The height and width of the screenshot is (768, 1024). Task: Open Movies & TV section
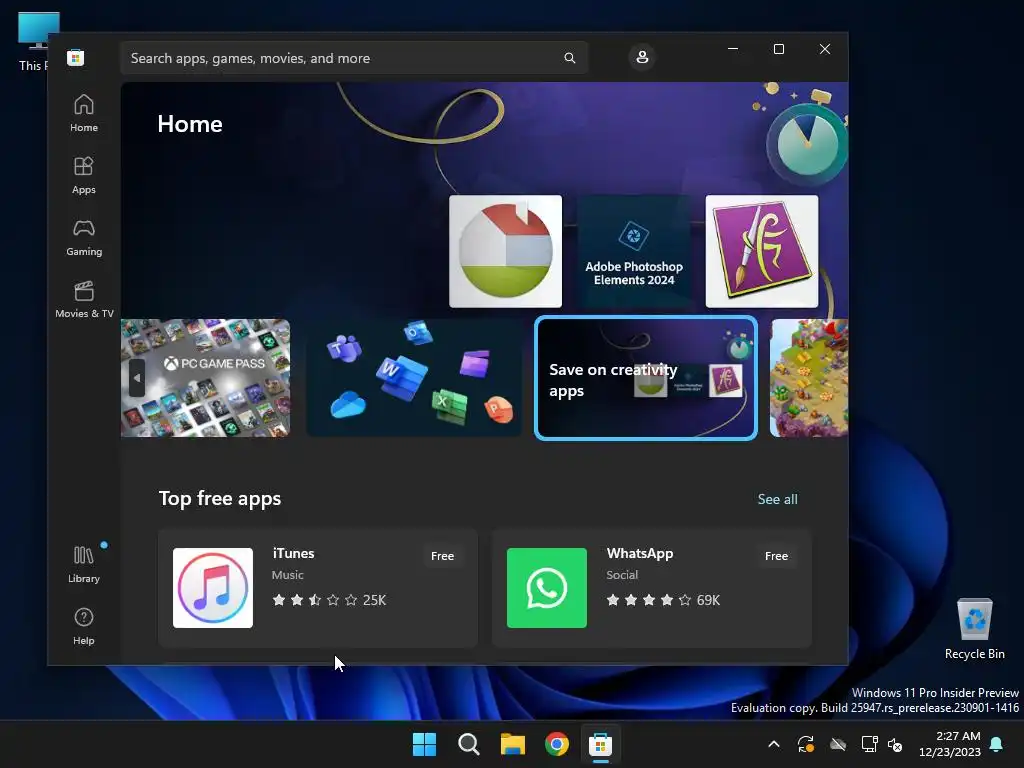pos(84,300)
